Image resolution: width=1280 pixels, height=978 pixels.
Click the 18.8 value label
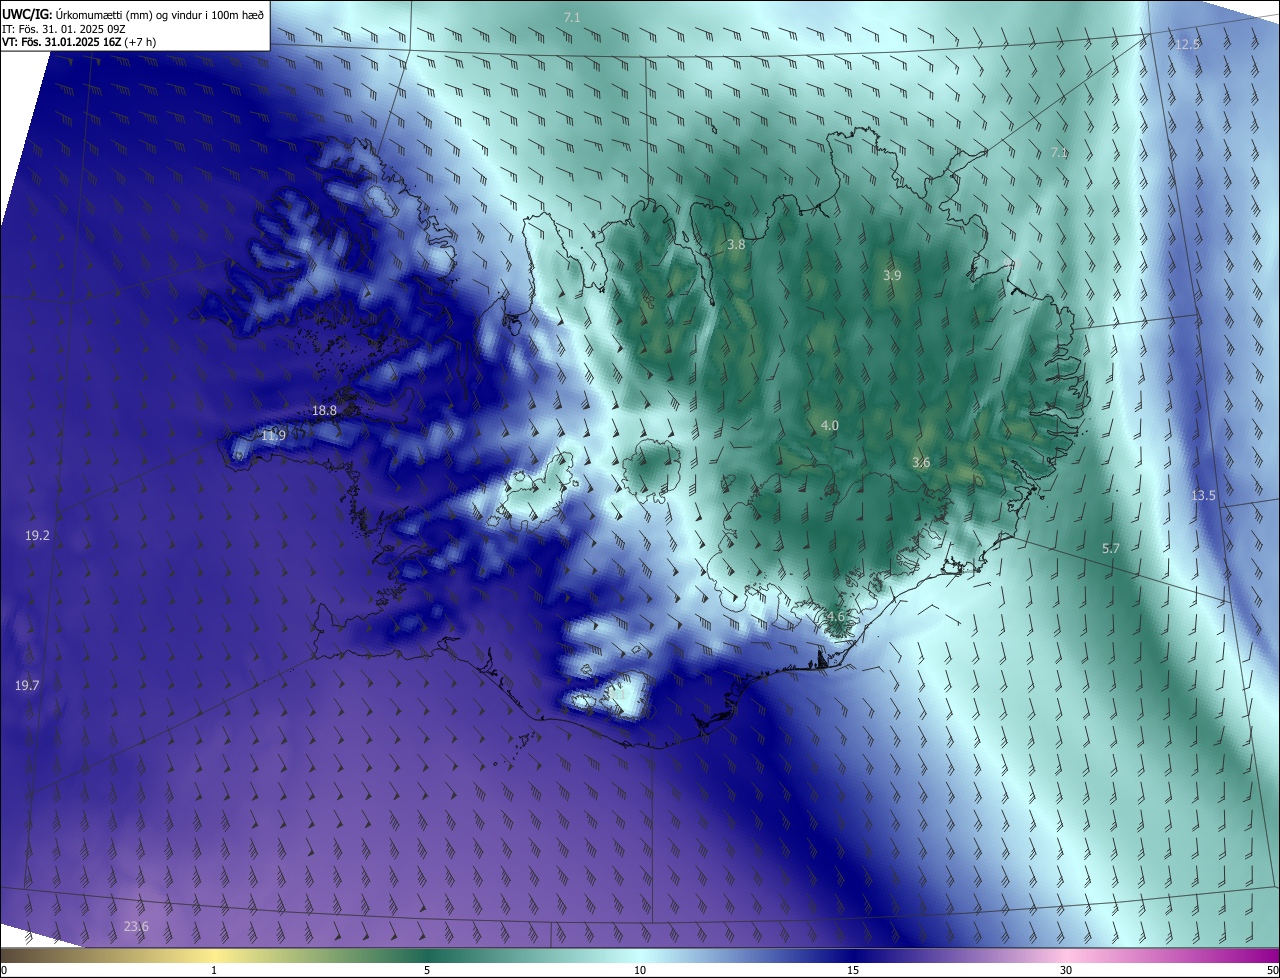coord(324,410)
